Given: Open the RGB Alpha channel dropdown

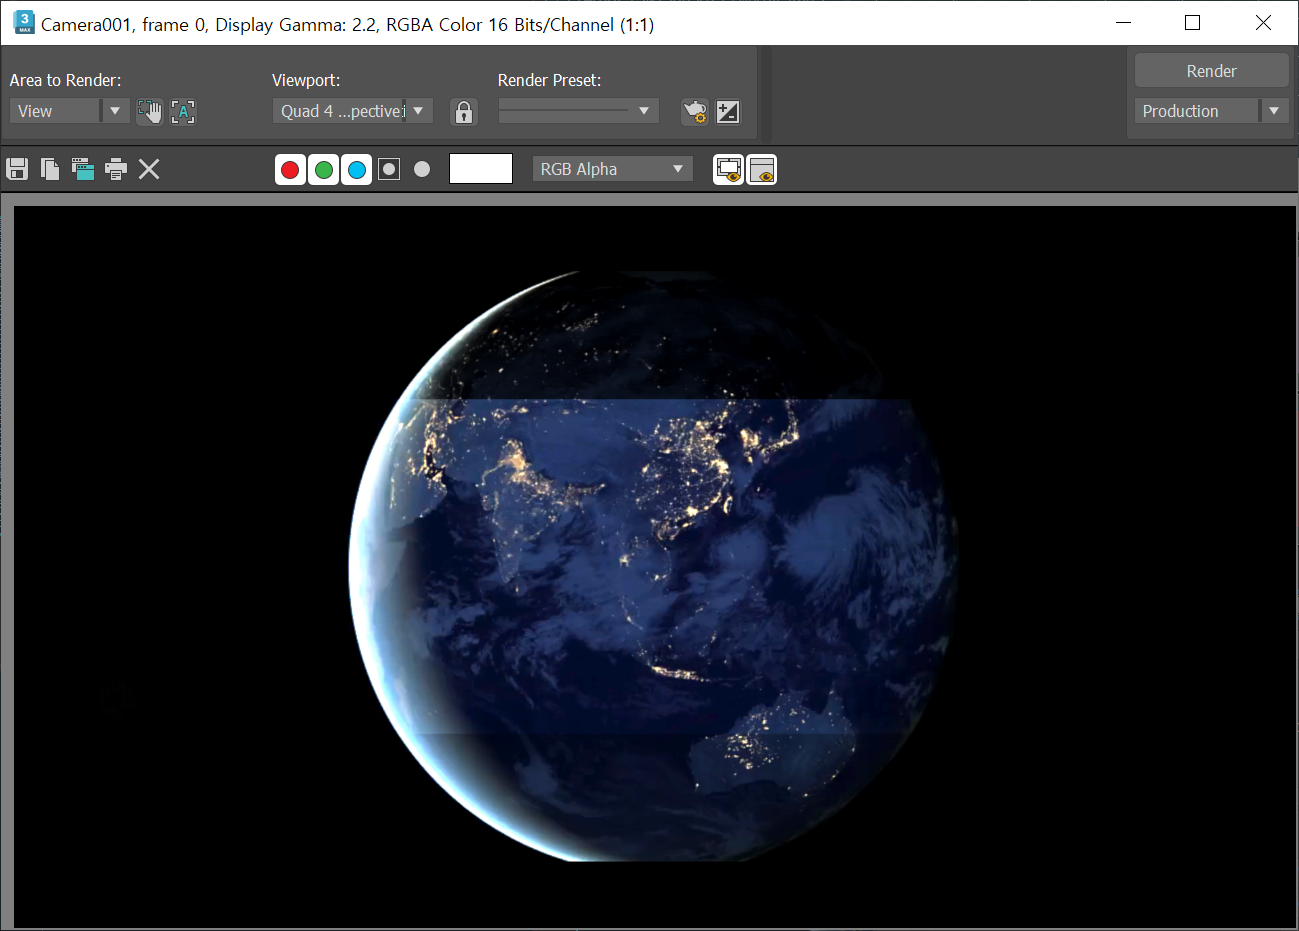Looking at the screenshot, I should tap(613, 169).
